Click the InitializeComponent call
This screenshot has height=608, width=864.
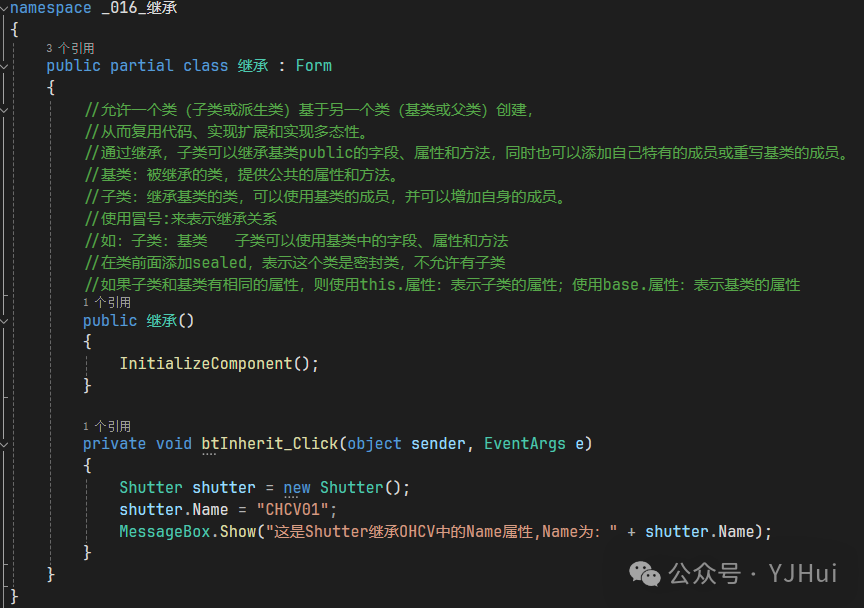[x=206, y=364]
